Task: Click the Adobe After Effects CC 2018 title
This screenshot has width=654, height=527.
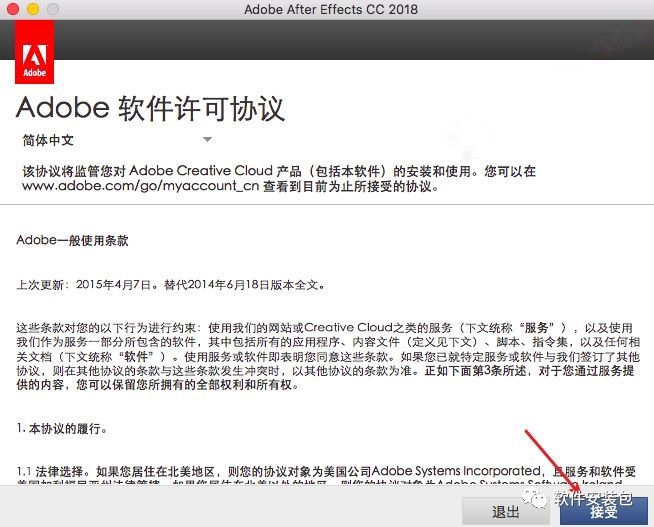Action: pyautogui.click(x=331, y=9)
